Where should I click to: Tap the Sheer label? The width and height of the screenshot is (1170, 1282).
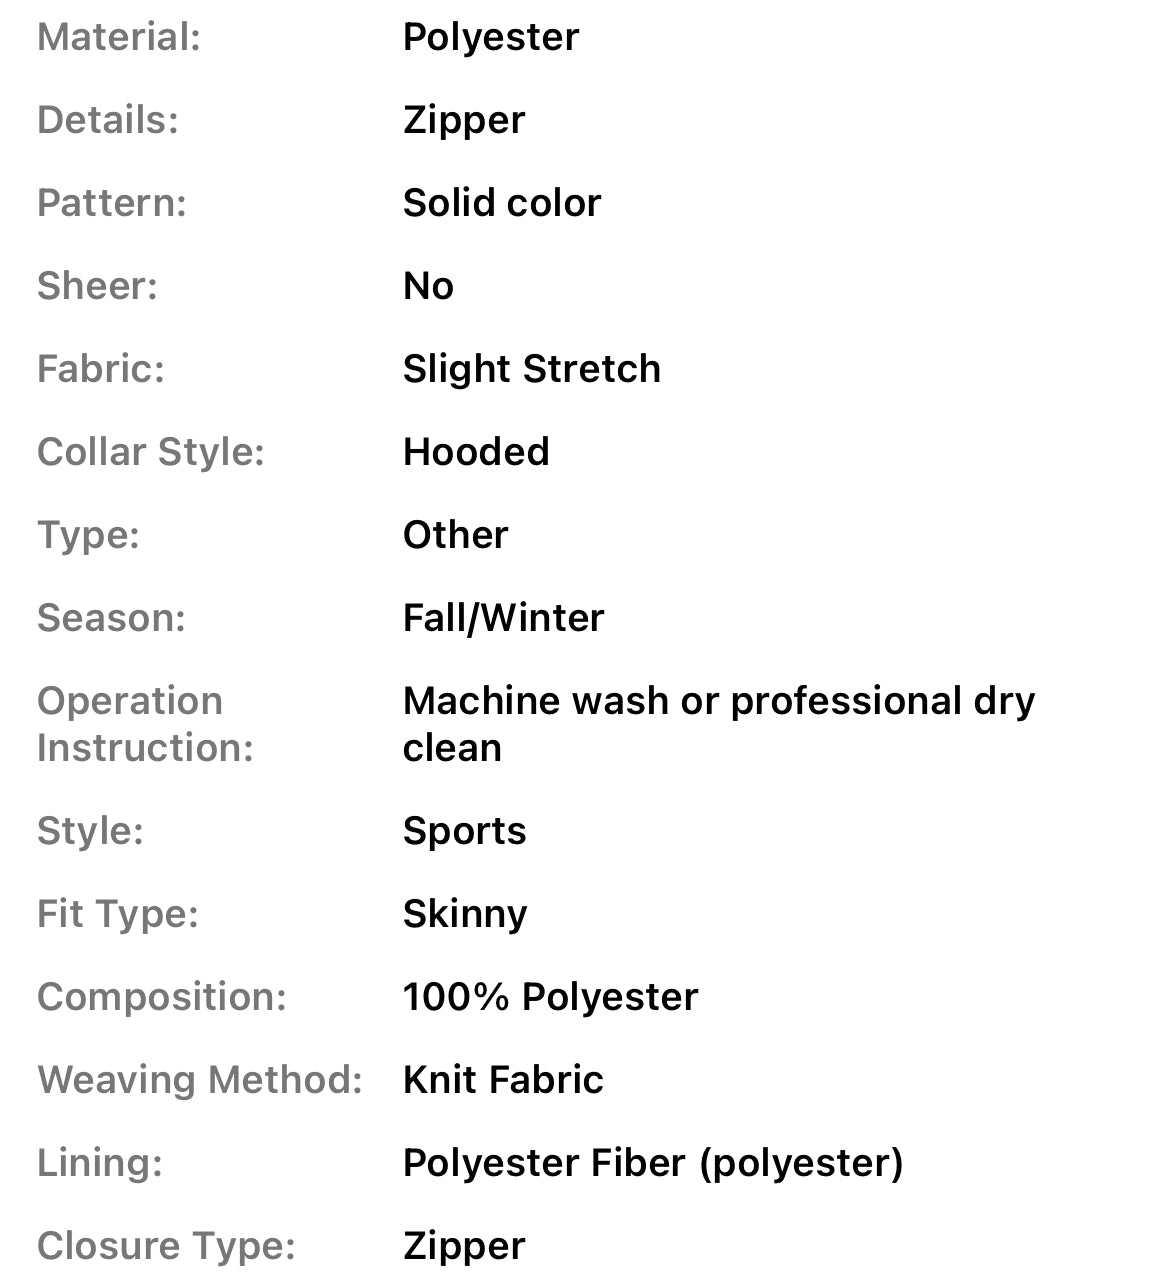[x=97, y=287]
